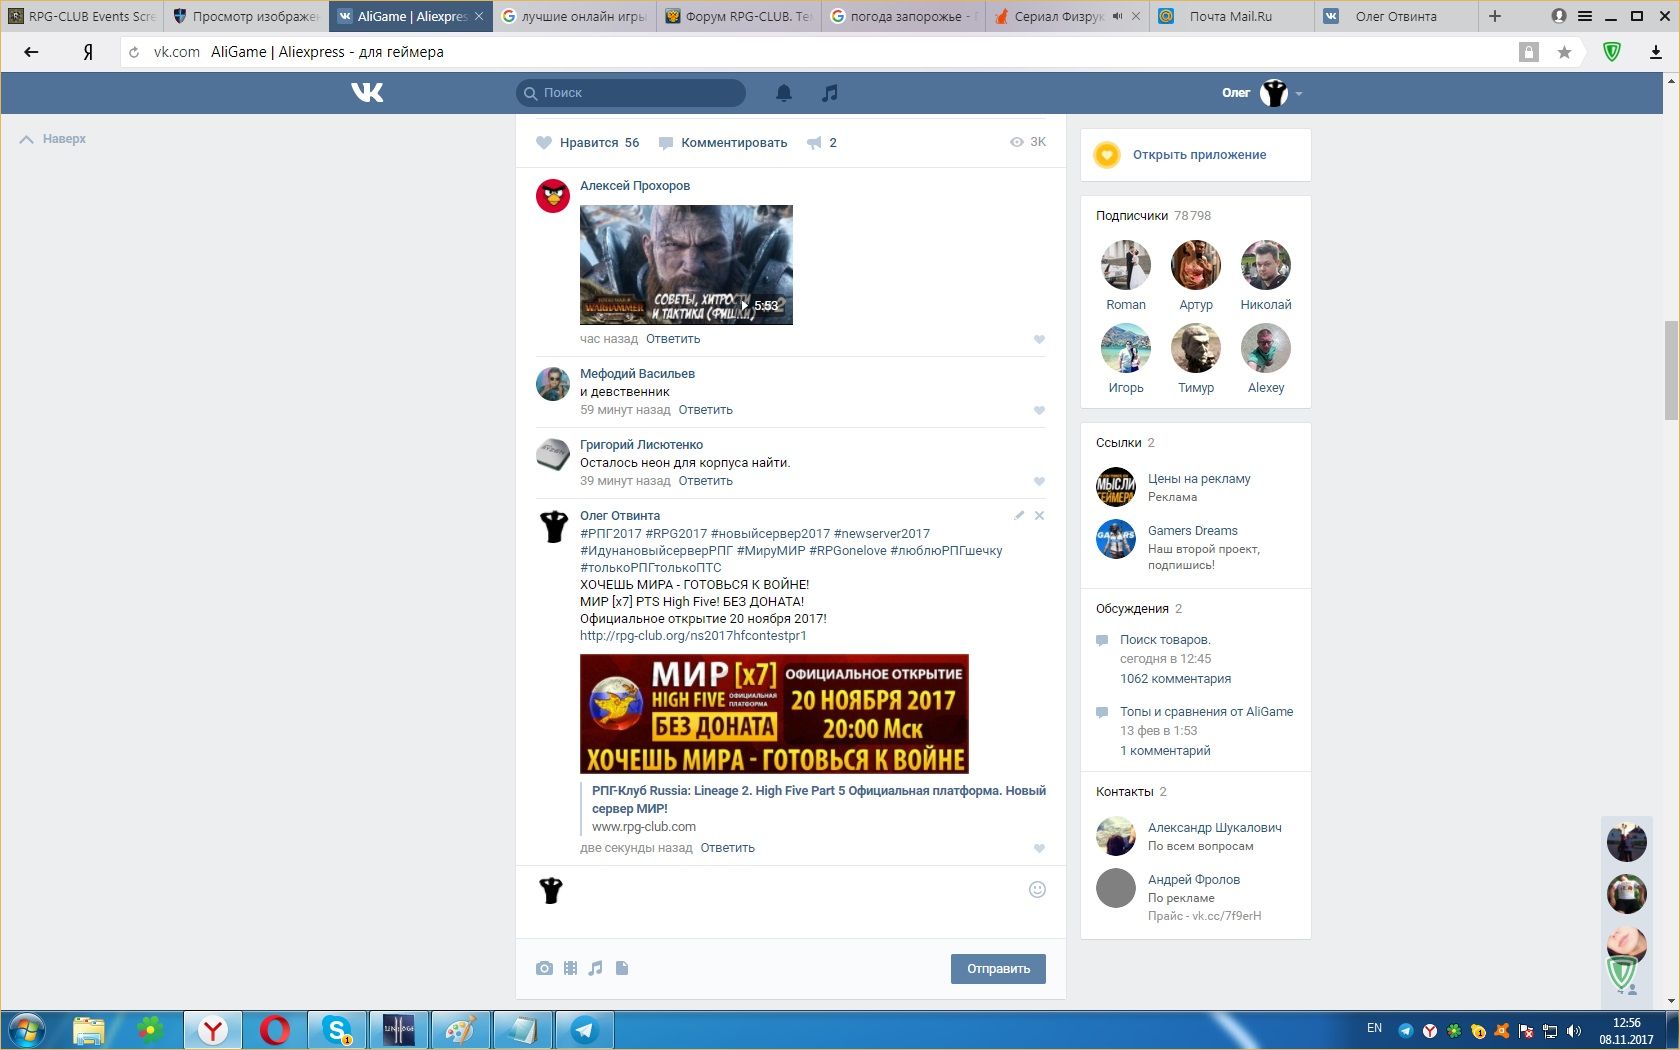The height and width of the screenshot is (1050, 1680).
Task: Edit Олег Отвинта comment with pencil icon
Action: 1019,516
